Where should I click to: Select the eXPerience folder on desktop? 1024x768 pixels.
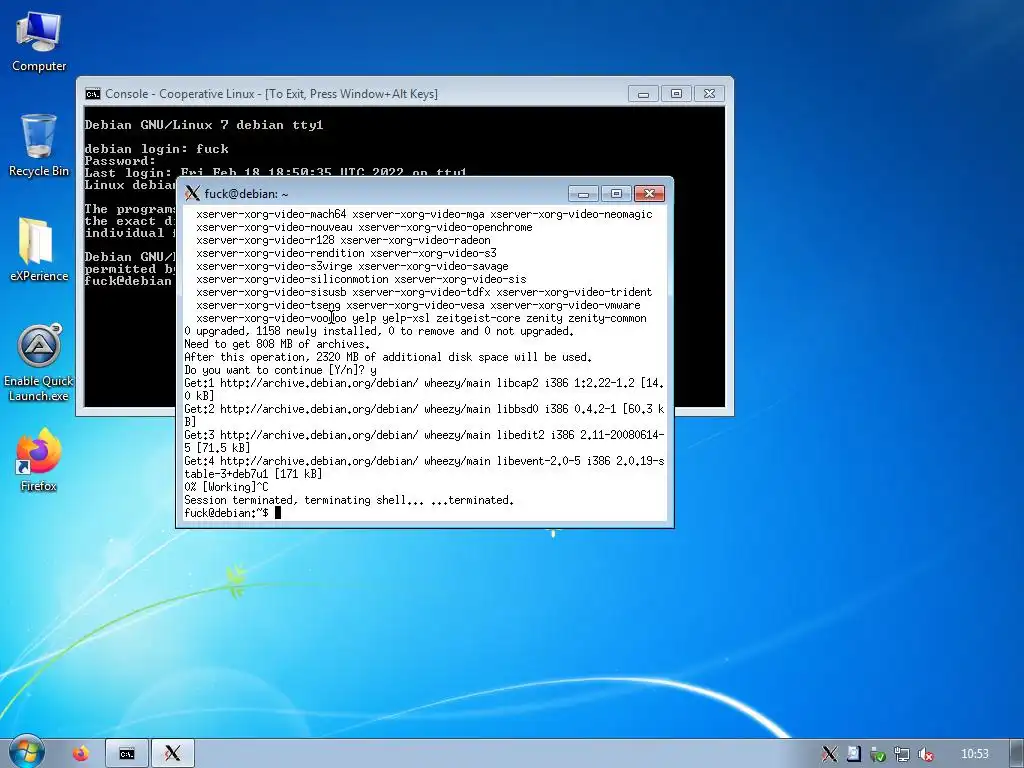coord(39,249)
